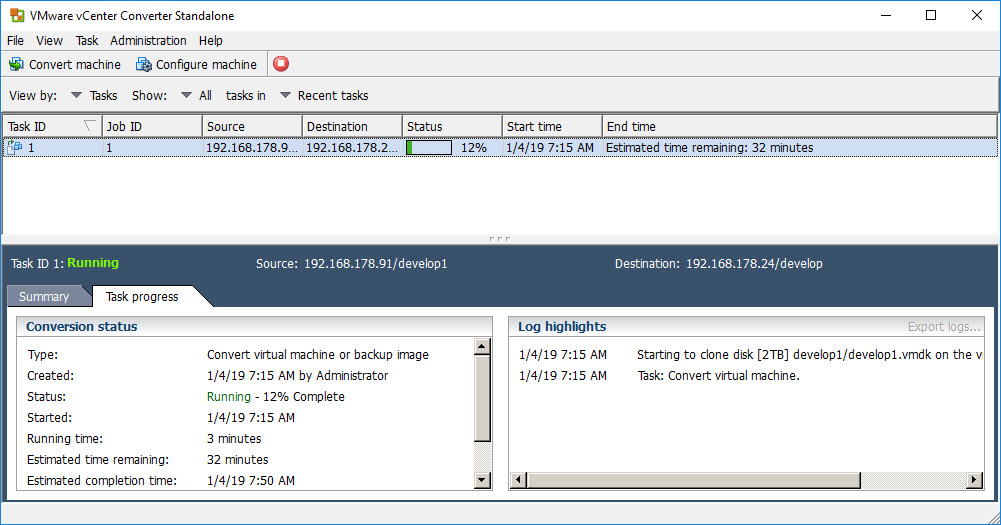1001x525 pixels.
Task: Click the 12% text in task row
Action: pos(474,148)
